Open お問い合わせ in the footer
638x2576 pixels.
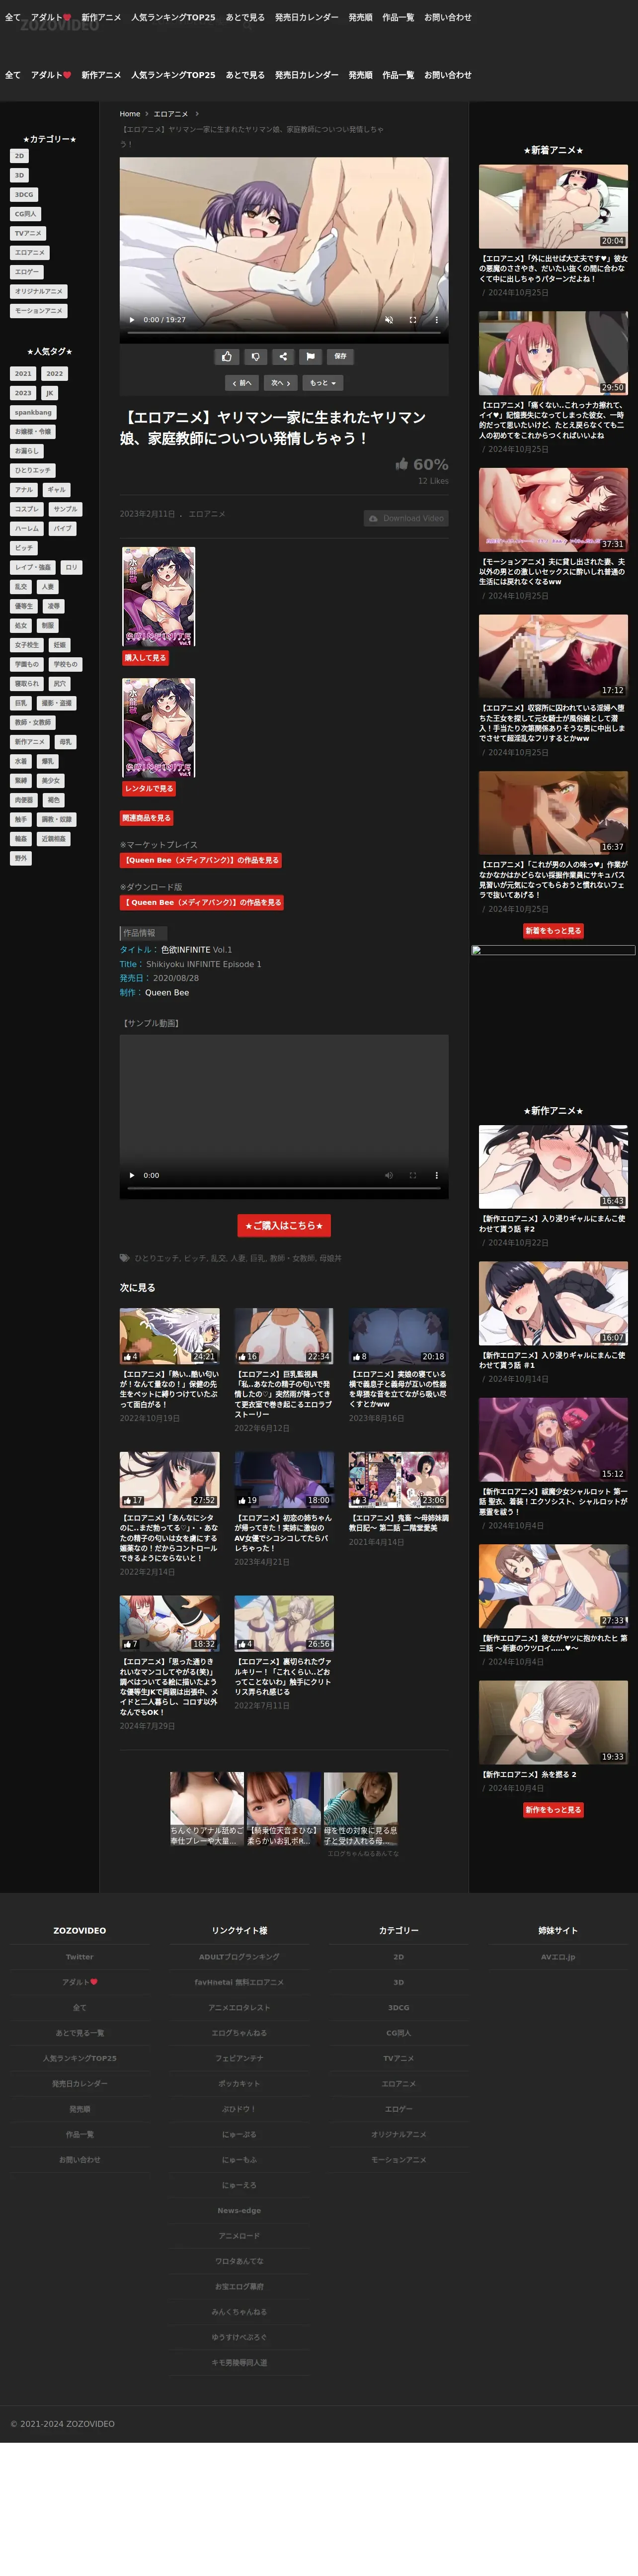coord(80,2160)
